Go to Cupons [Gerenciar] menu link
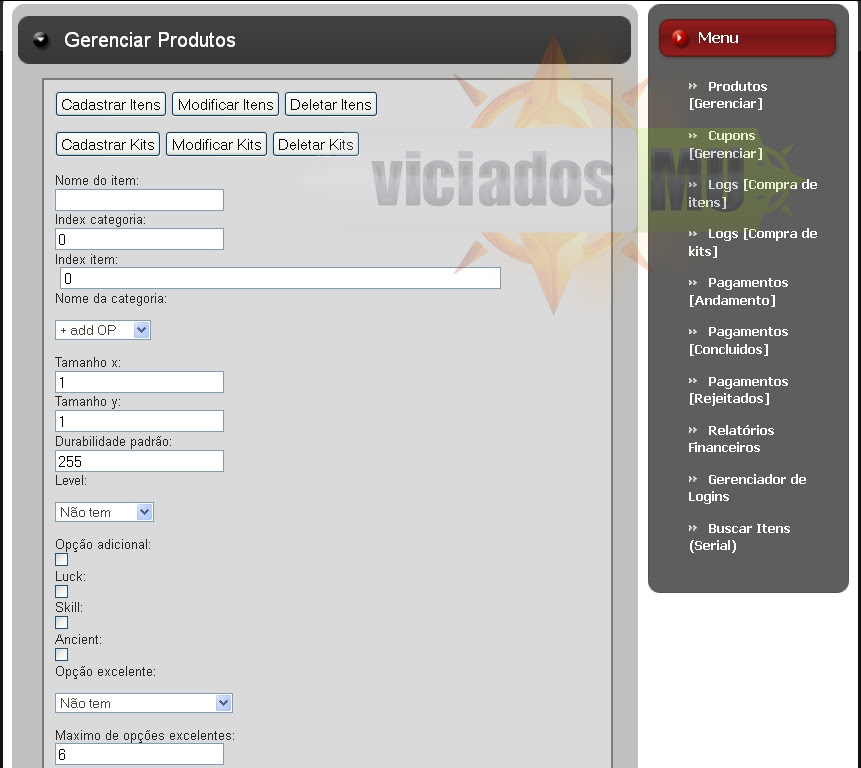The width and height of the screenshot is (861, 768). [725, 144]
